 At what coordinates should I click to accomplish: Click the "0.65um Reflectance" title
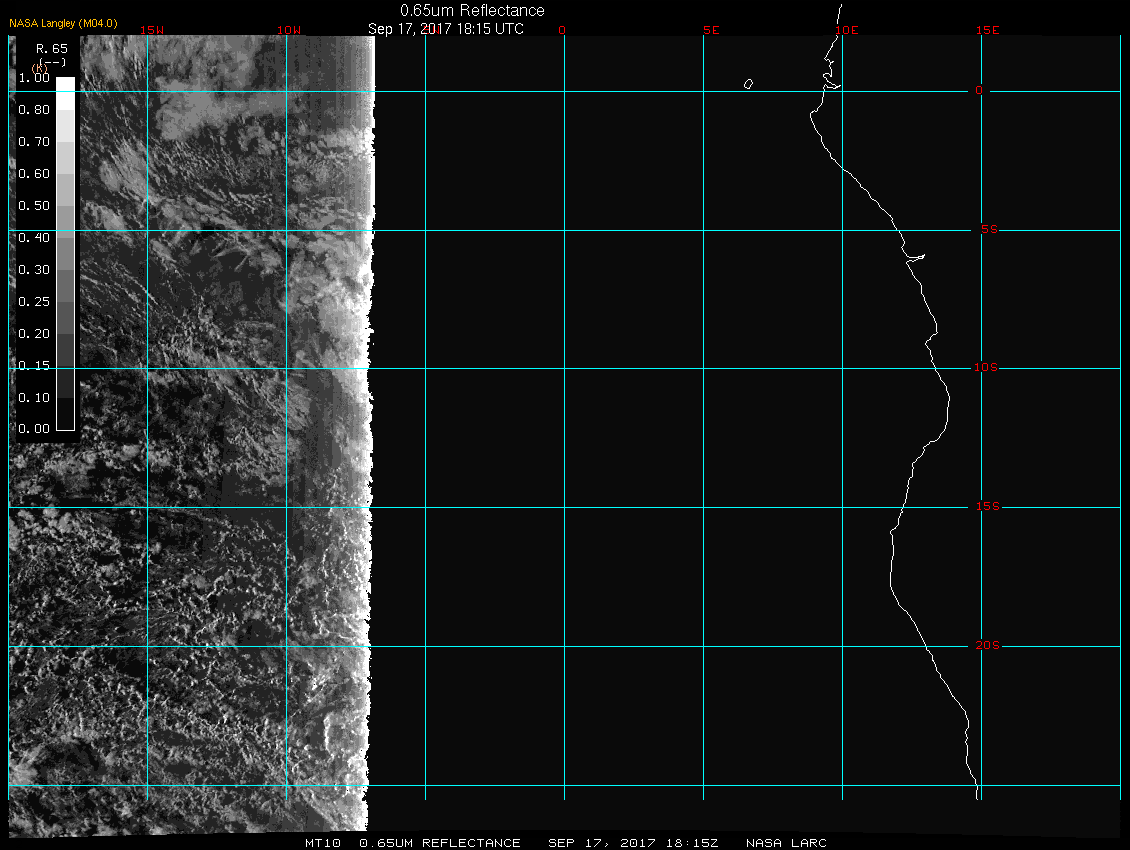[x=472, y=10]
